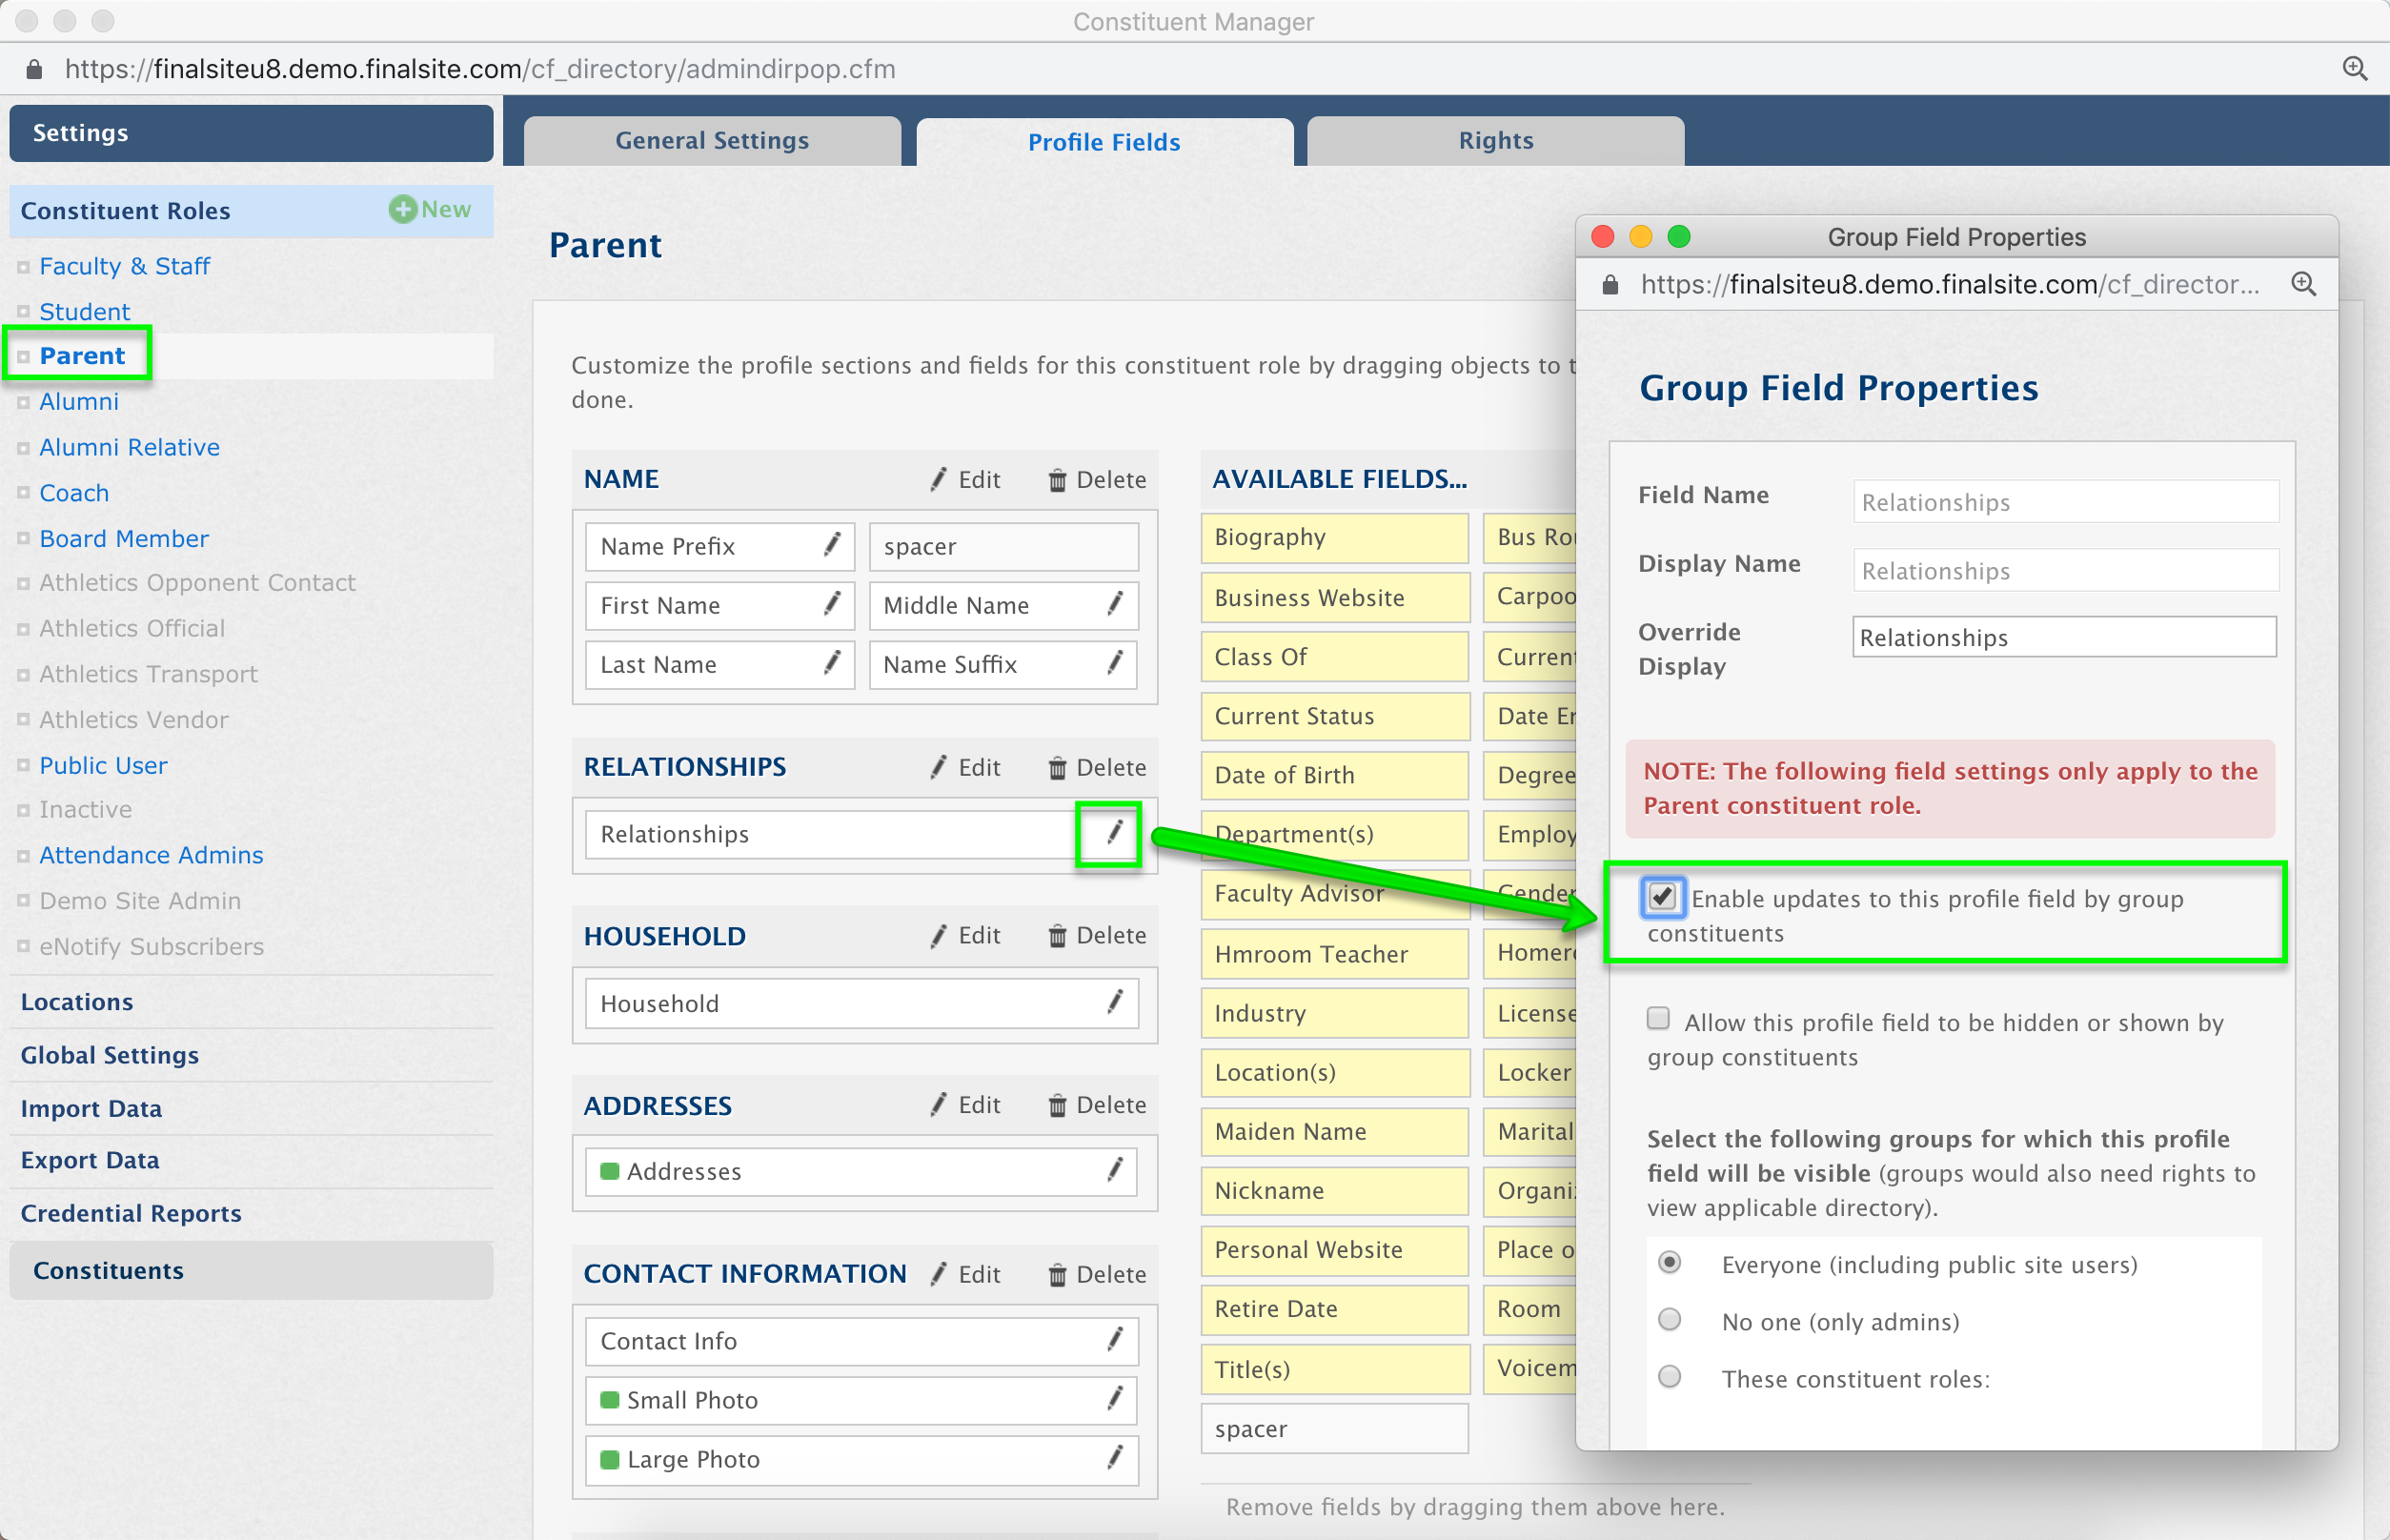Click pencil icon on Household field
The height and width of the screenshot is (1540, 2390).
pyautogui.click(x=1115, y=1002)
